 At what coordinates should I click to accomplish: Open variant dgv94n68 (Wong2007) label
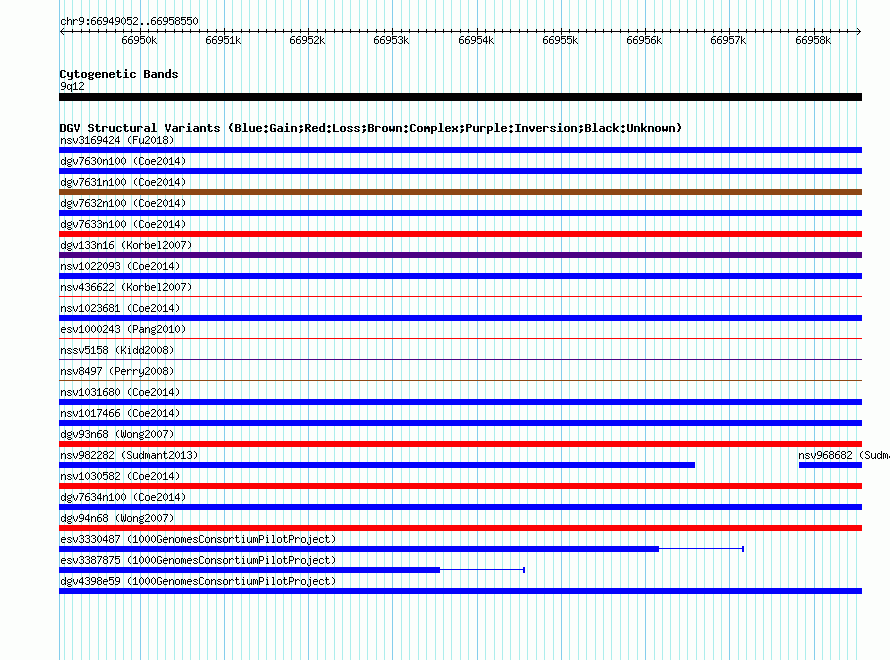click(117, 518)
